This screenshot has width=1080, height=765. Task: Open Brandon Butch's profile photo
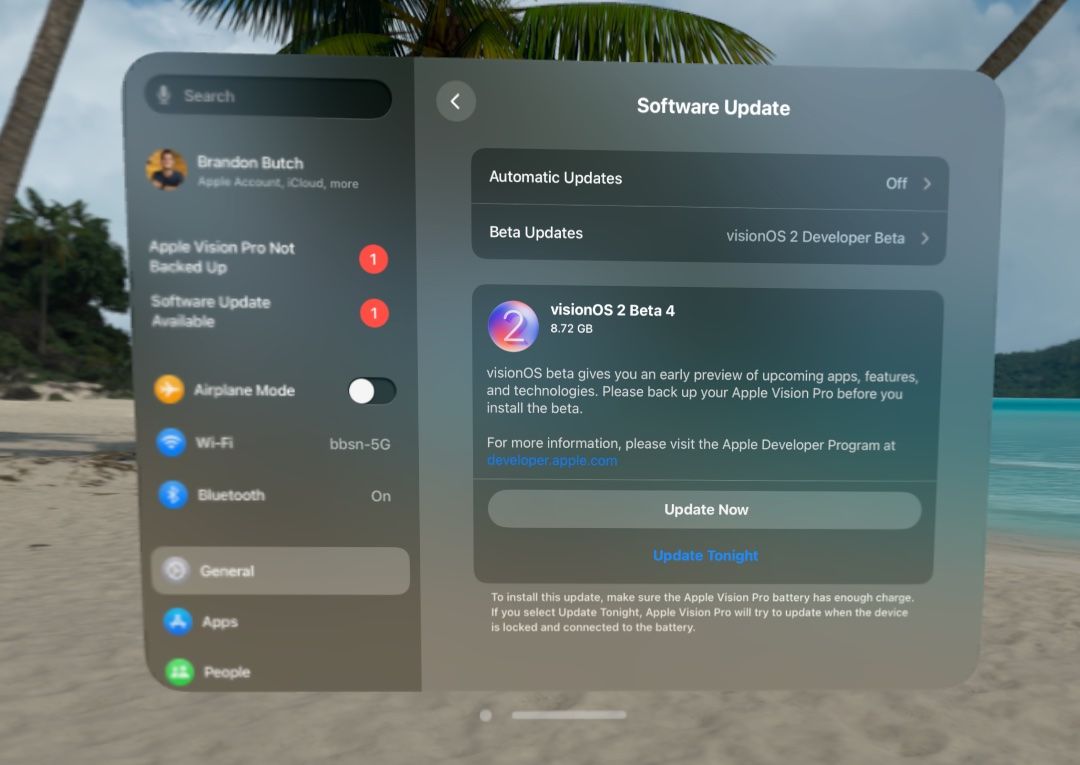[166, 169]
